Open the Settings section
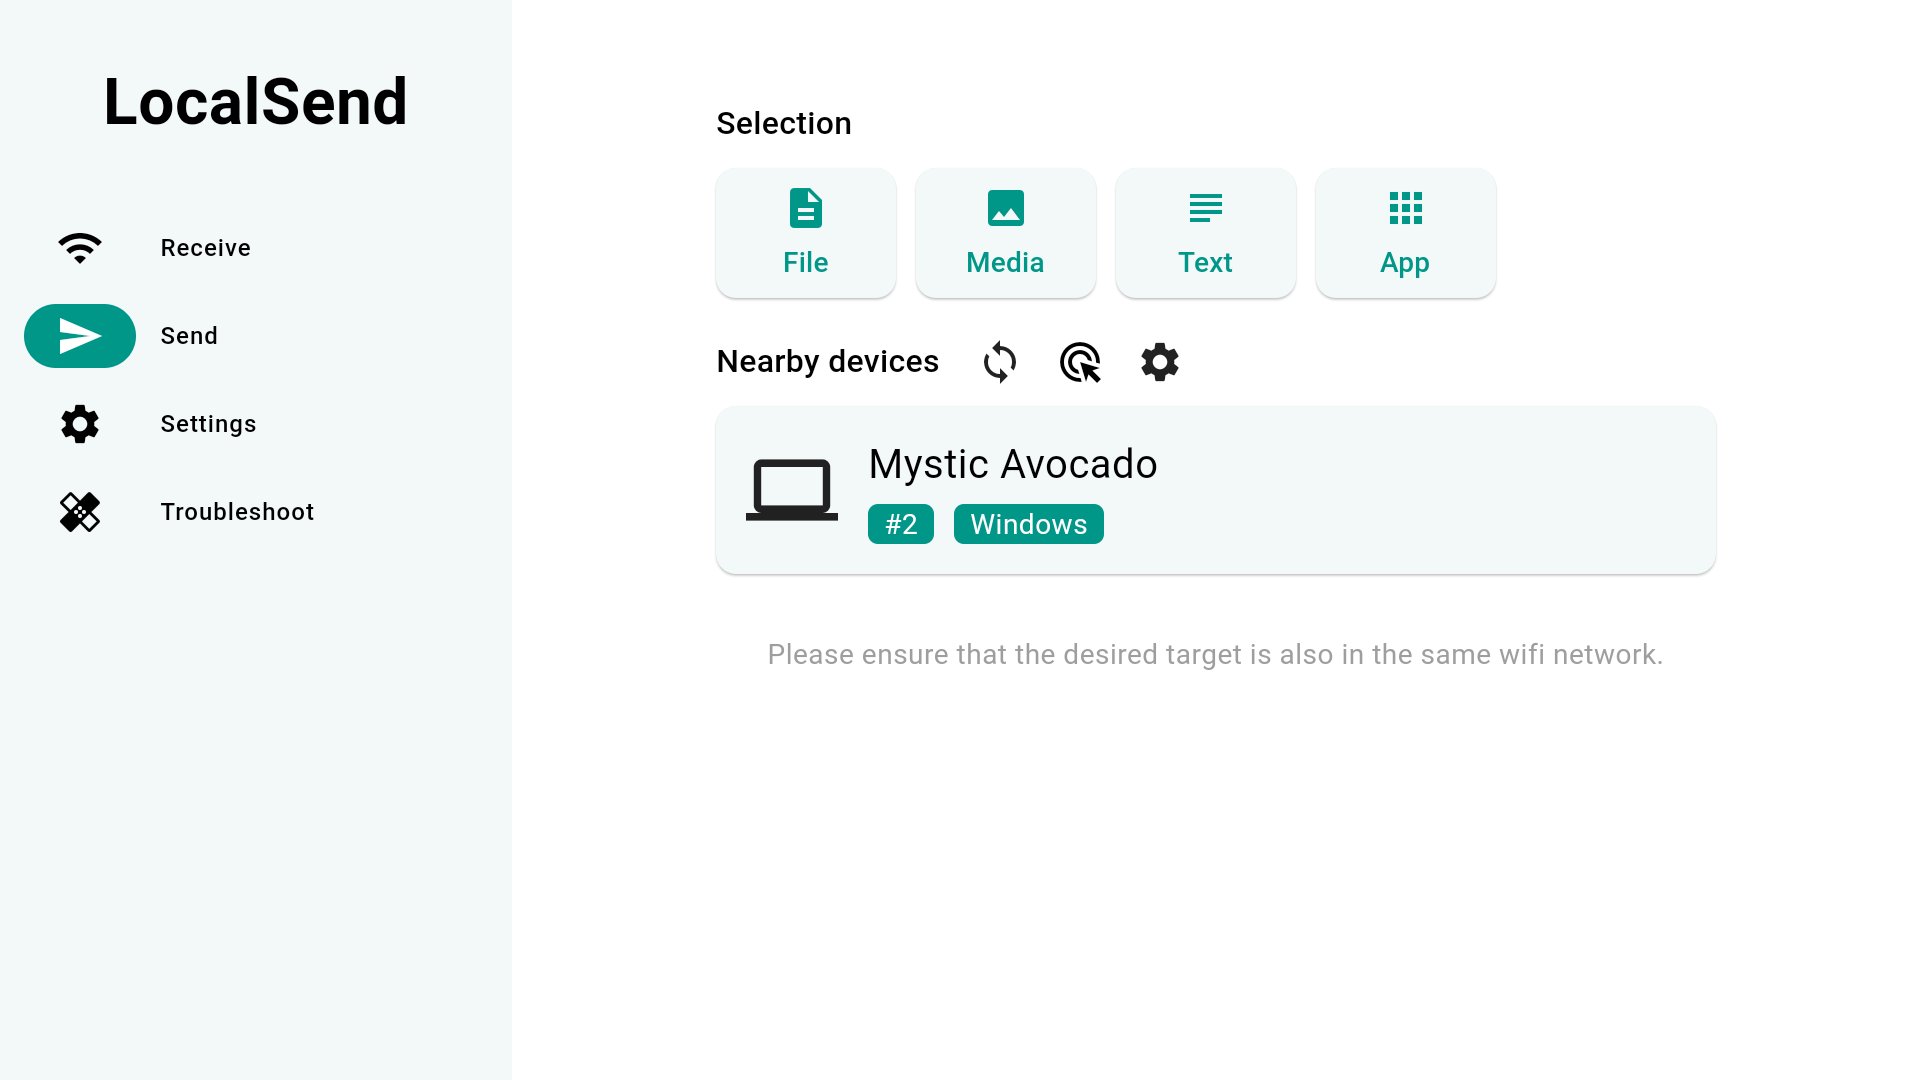 208,424
